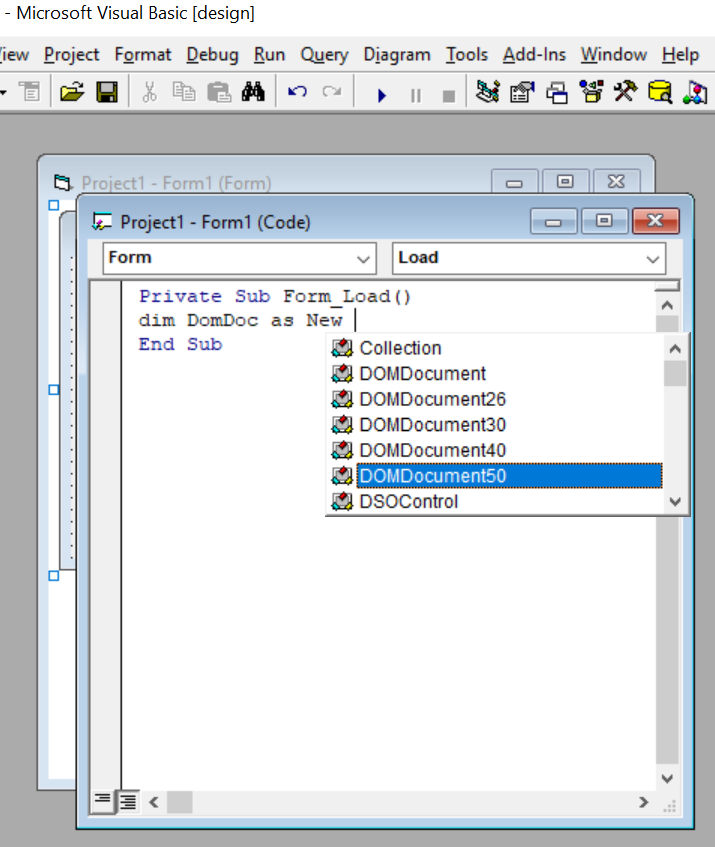
Task: Open the Help menu
Action: pyautogui.click(x=680, y=55)
